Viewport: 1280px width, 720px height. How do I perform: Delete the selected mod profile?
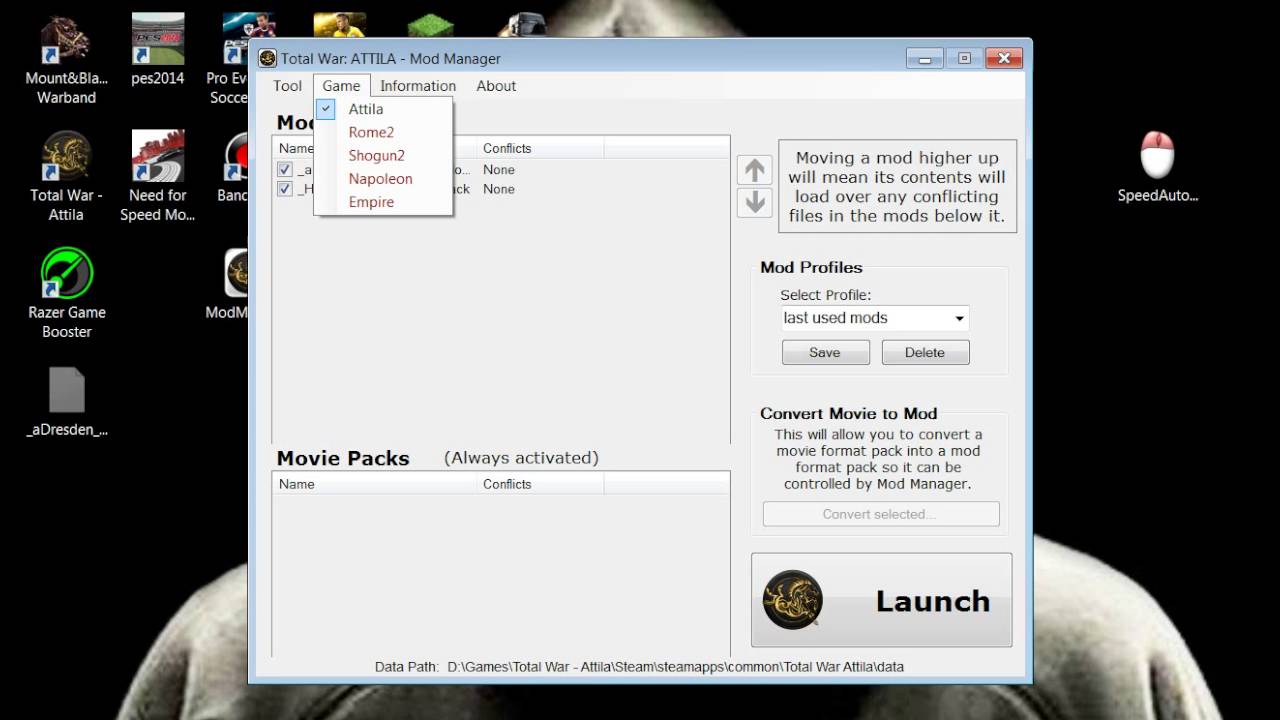click(x=925, y=352)
